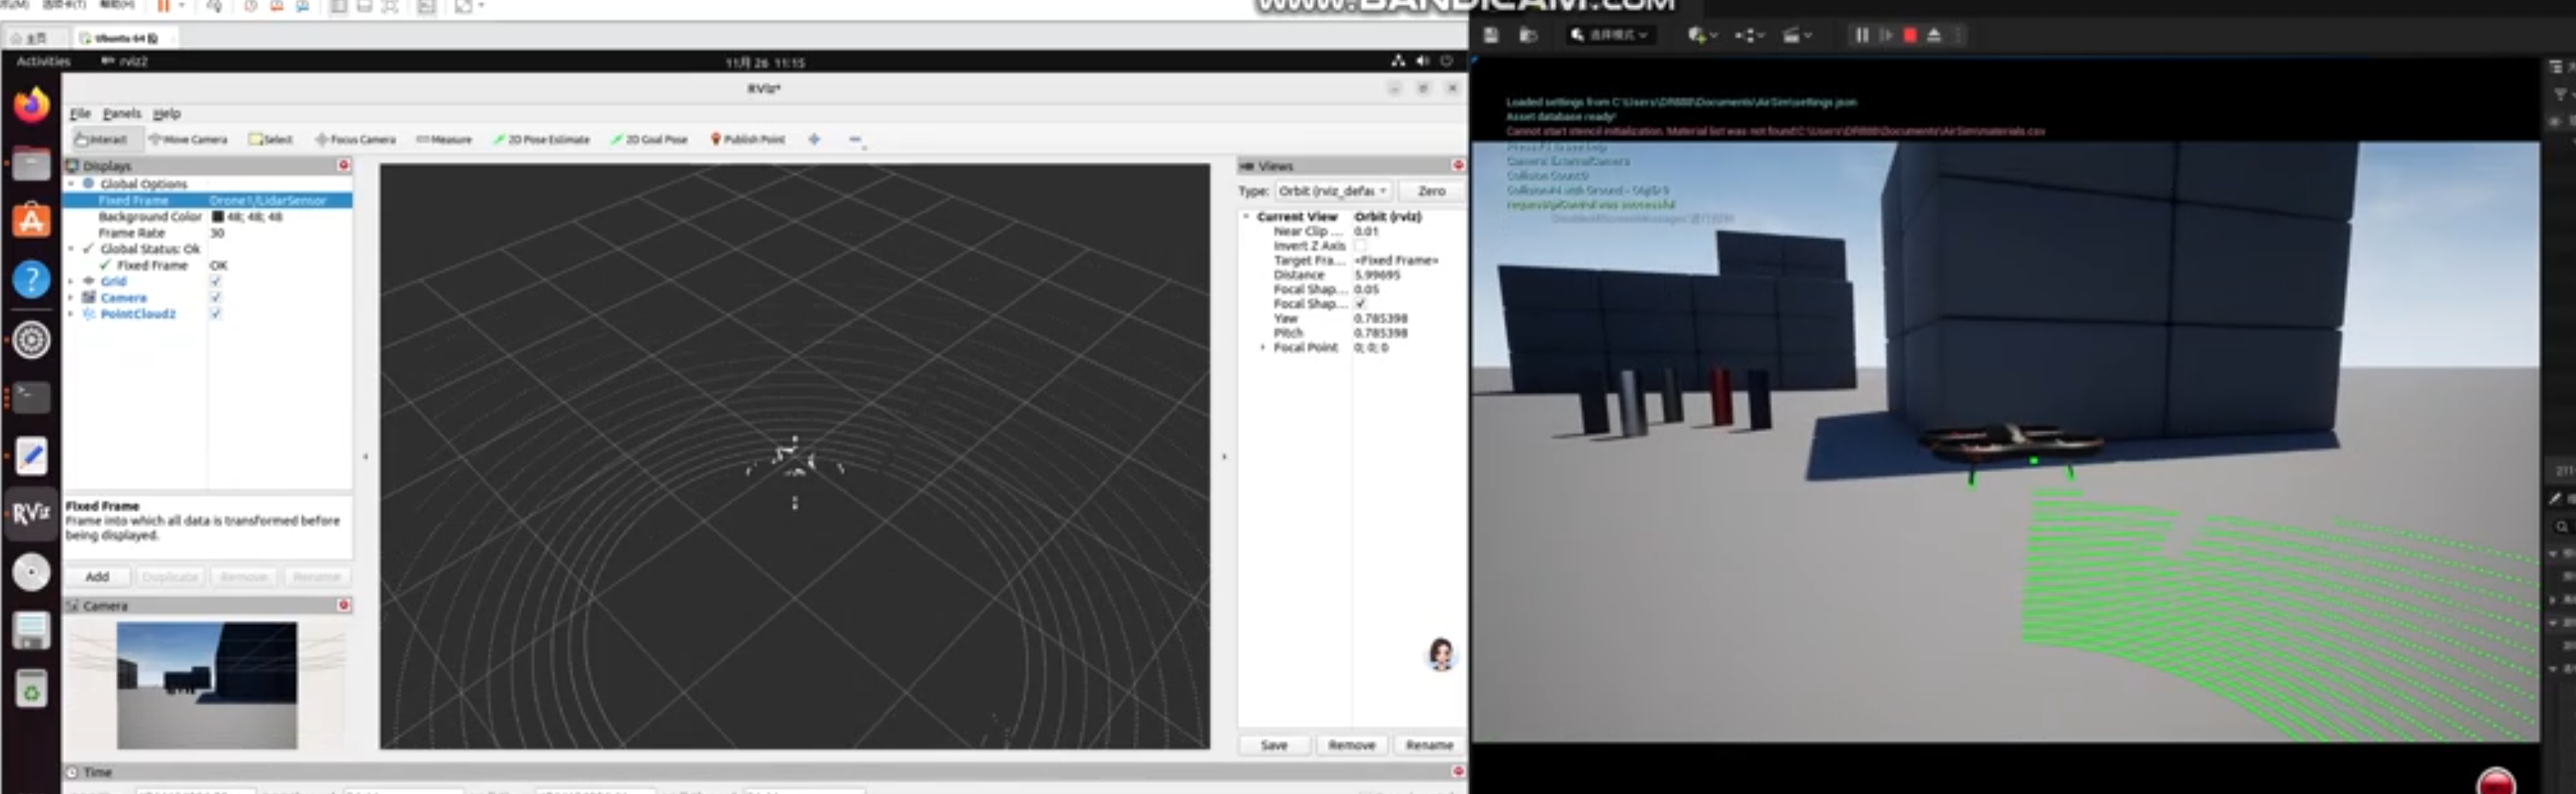Click Activities in the Ubuntu top bar
This screenshot has height=794, width=2576.
click(43, 61)
